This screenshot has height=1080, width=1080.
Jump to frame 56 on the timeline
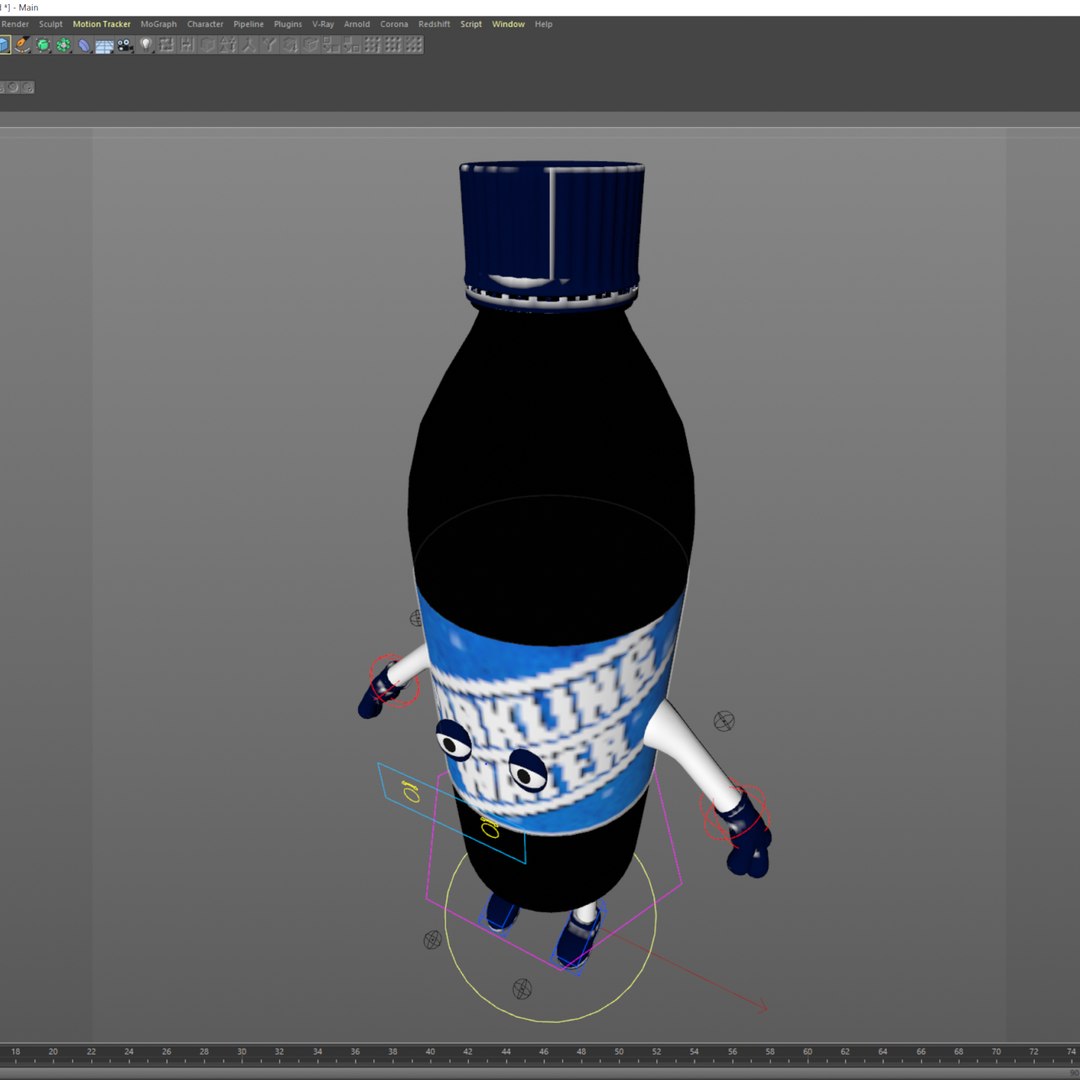[732, 1052]
